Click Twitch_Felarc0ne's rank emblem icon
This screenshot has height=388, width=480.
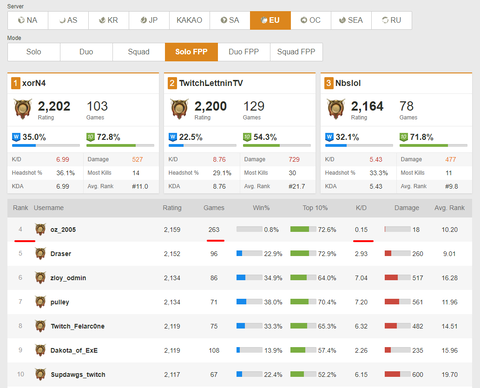click(x=40, y=326)
